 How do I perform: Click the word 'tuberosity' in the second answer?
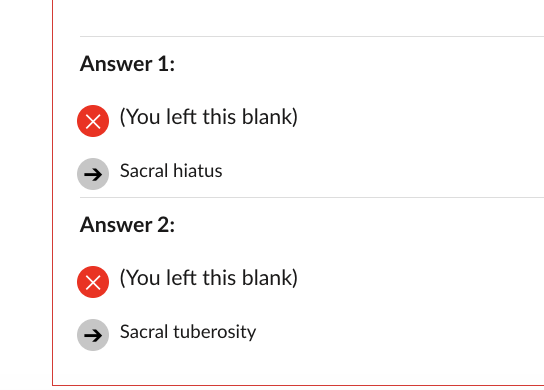(215, 332)
